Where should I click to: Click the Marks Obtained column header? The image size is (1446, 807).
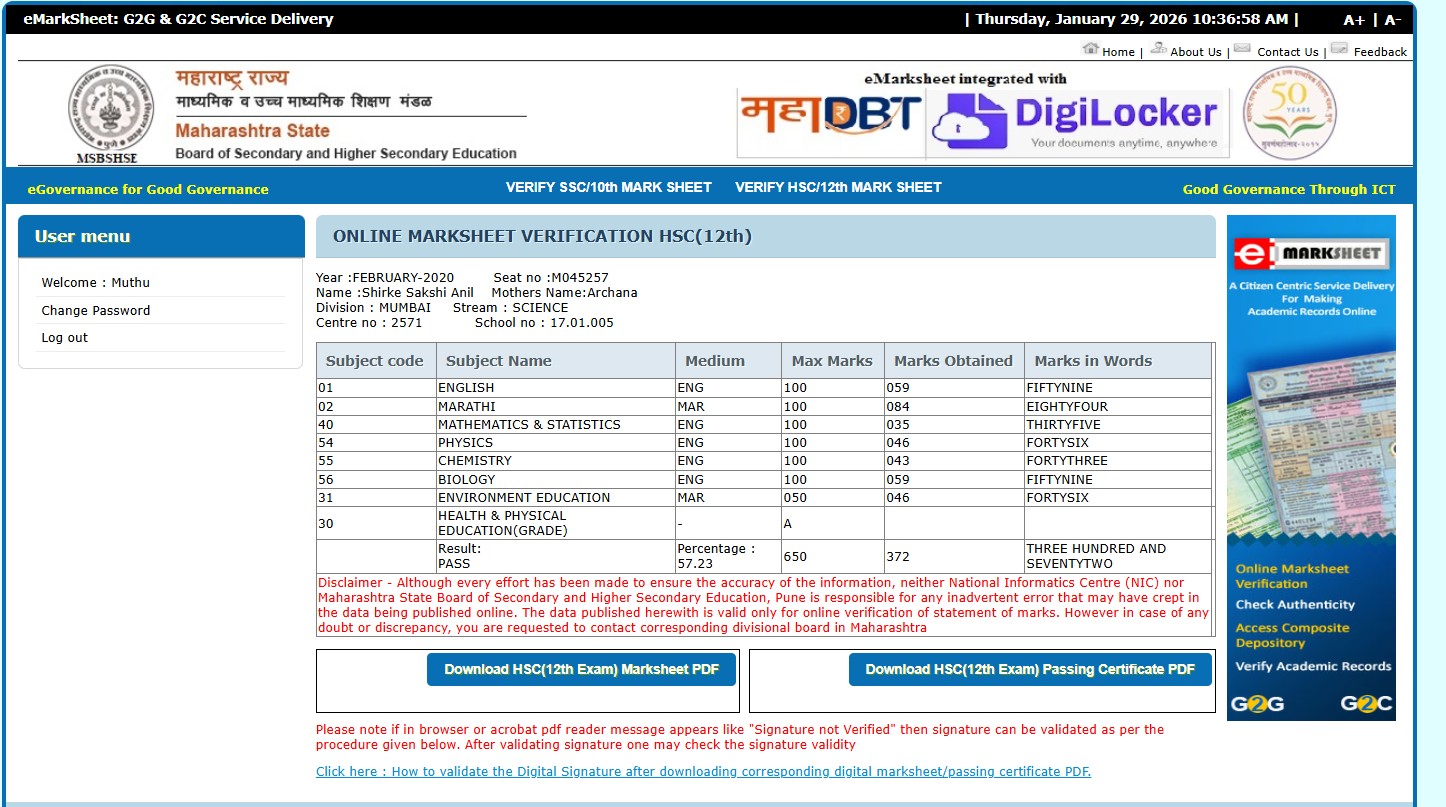(953, 361)
